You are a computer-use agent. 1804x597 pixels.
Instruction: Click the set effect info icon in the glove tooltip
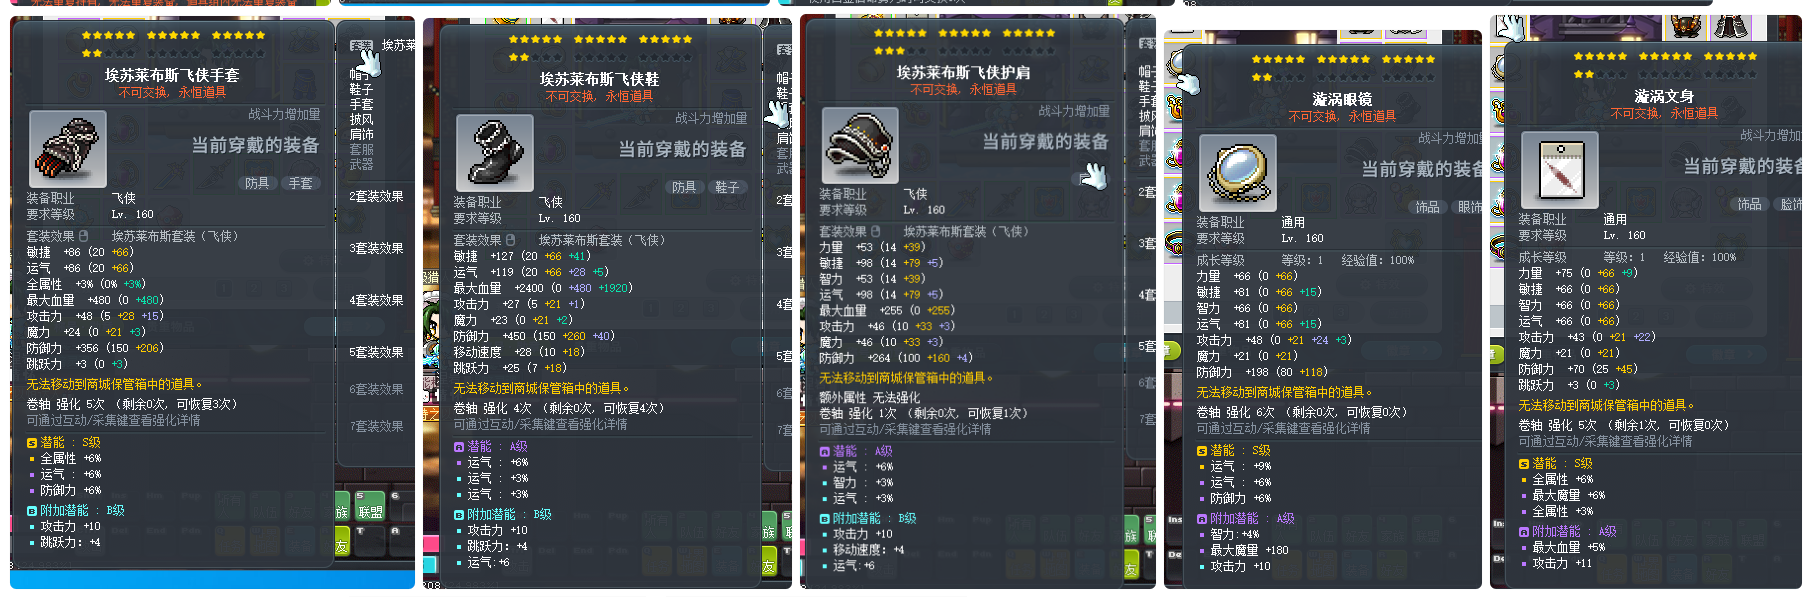pyautogui.click(x=83, y=236)
